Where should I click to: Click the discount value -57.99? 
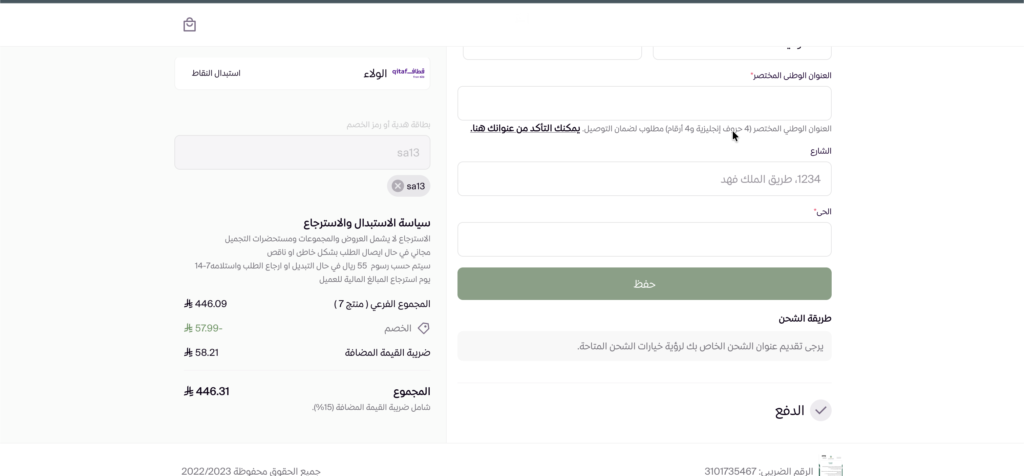click(204, 328)
